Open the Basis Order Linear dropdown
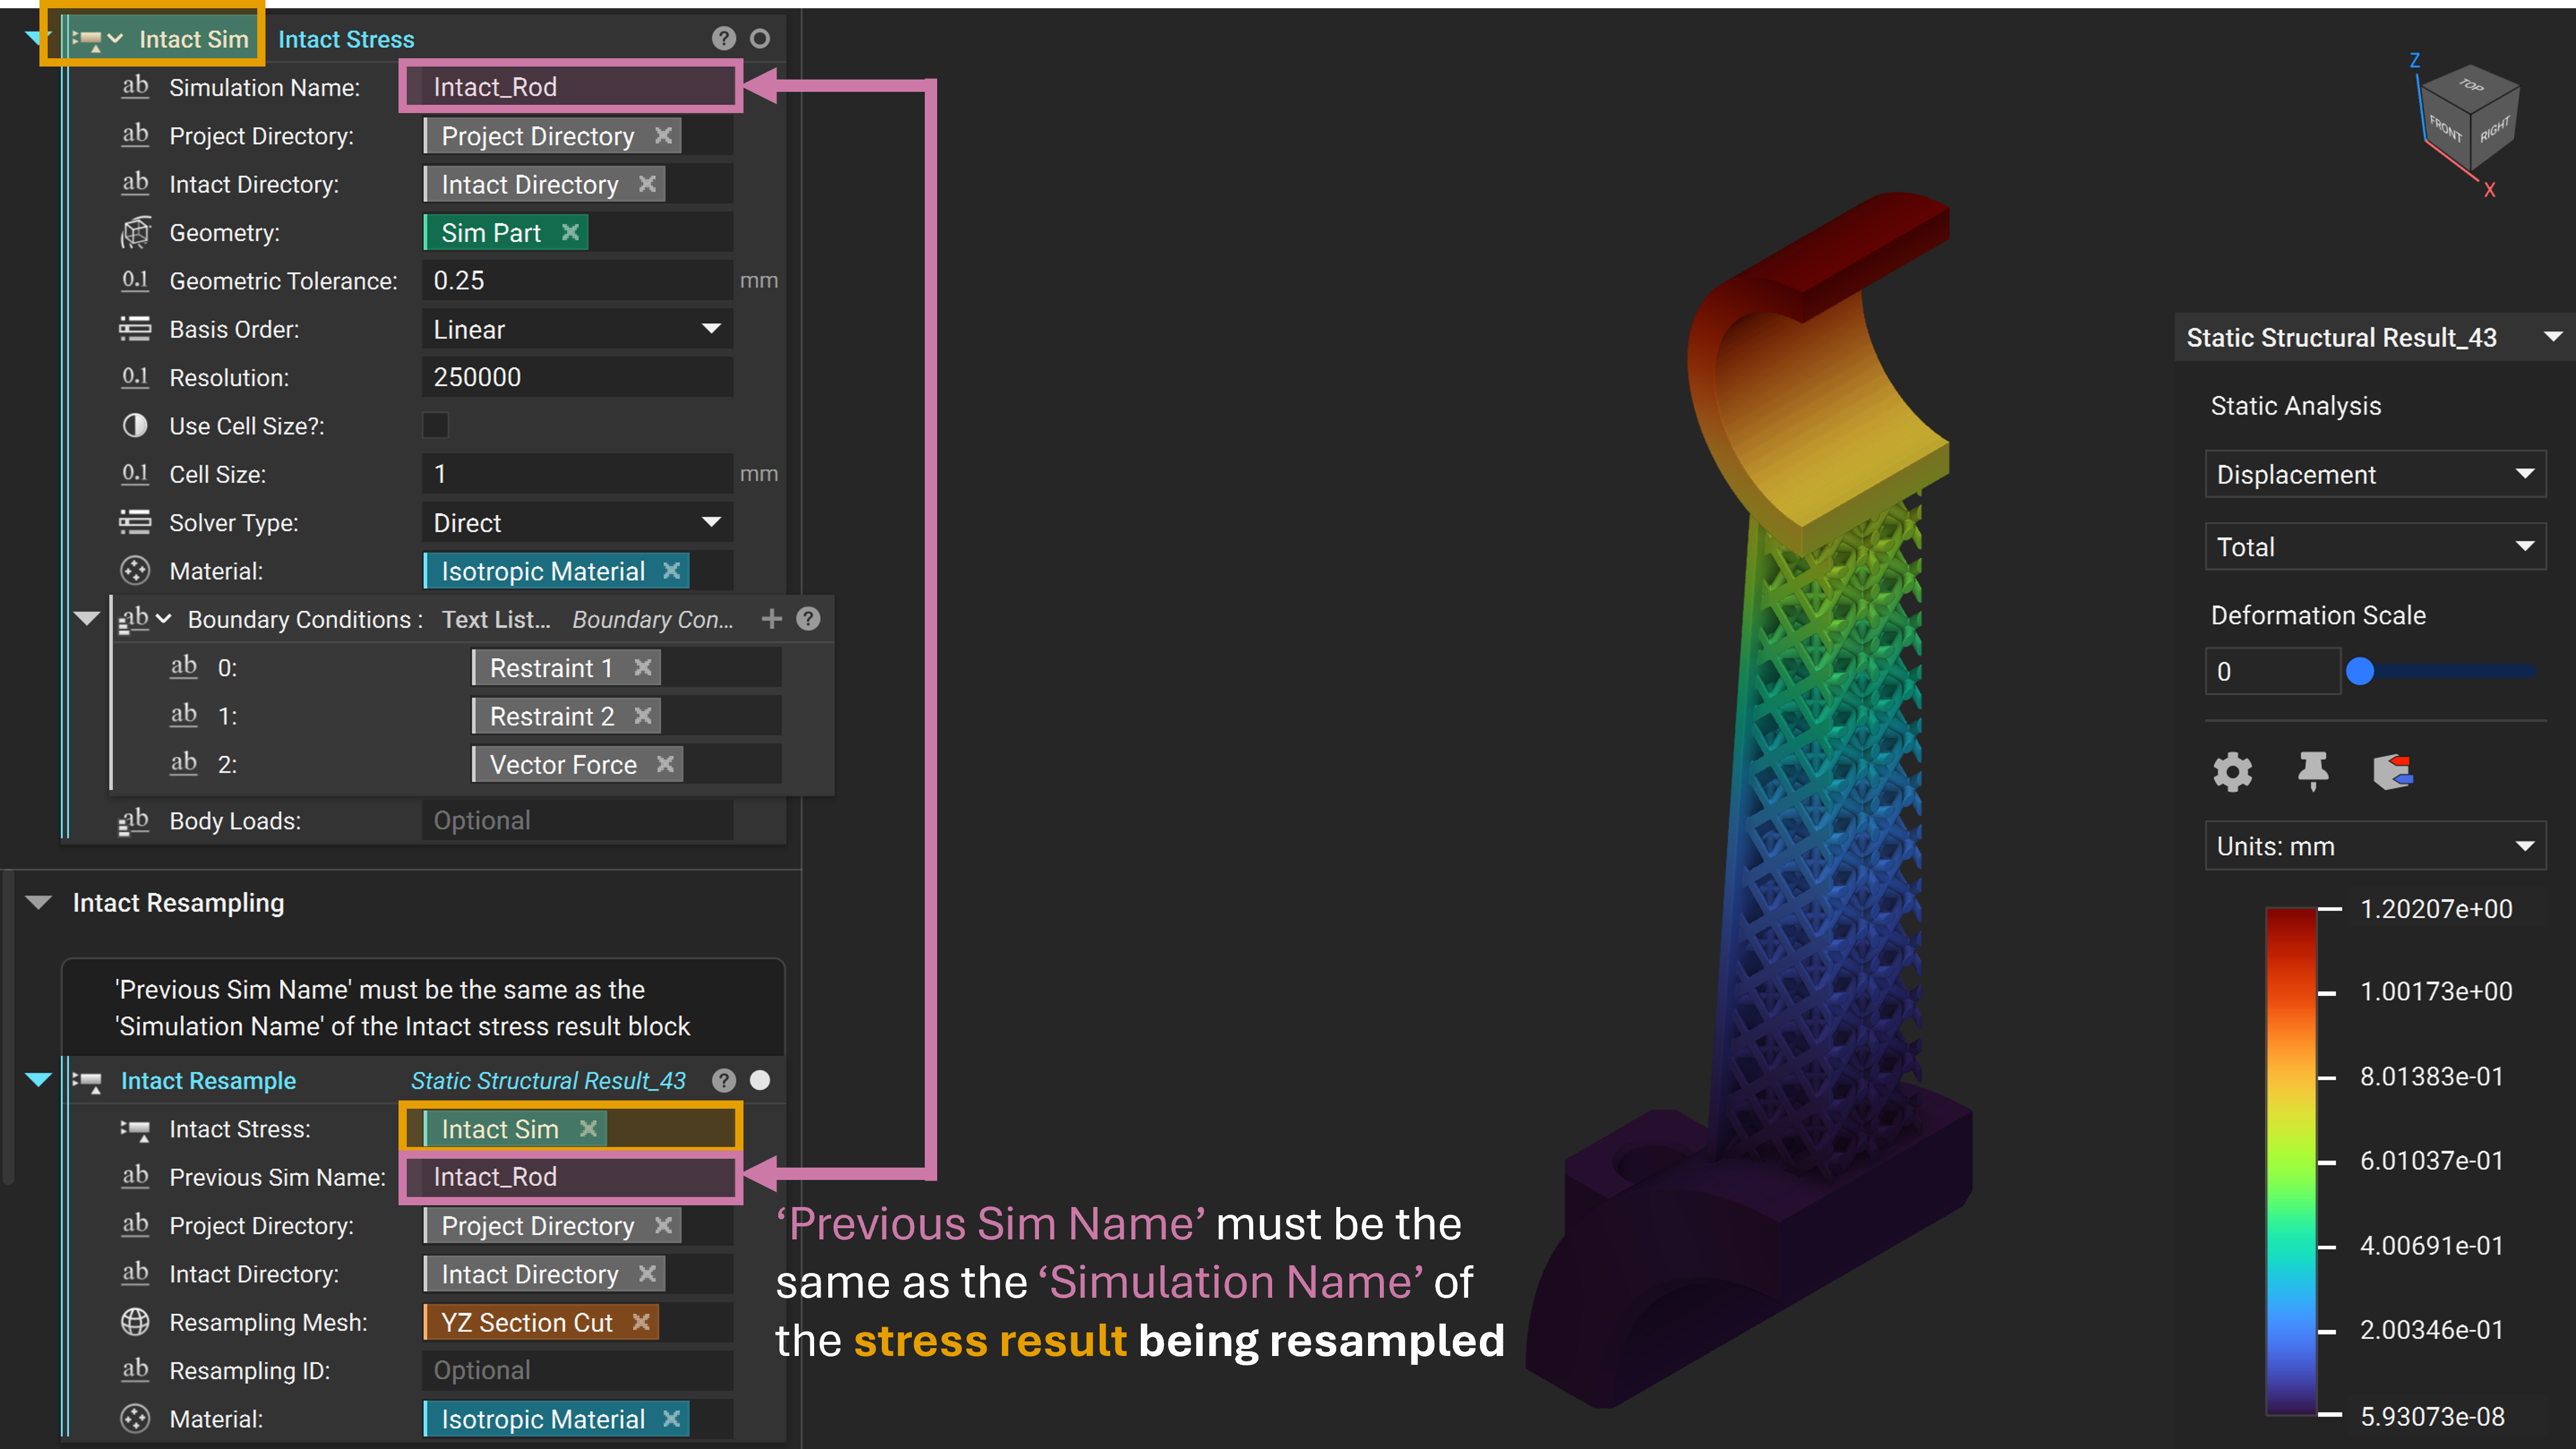 577,329
